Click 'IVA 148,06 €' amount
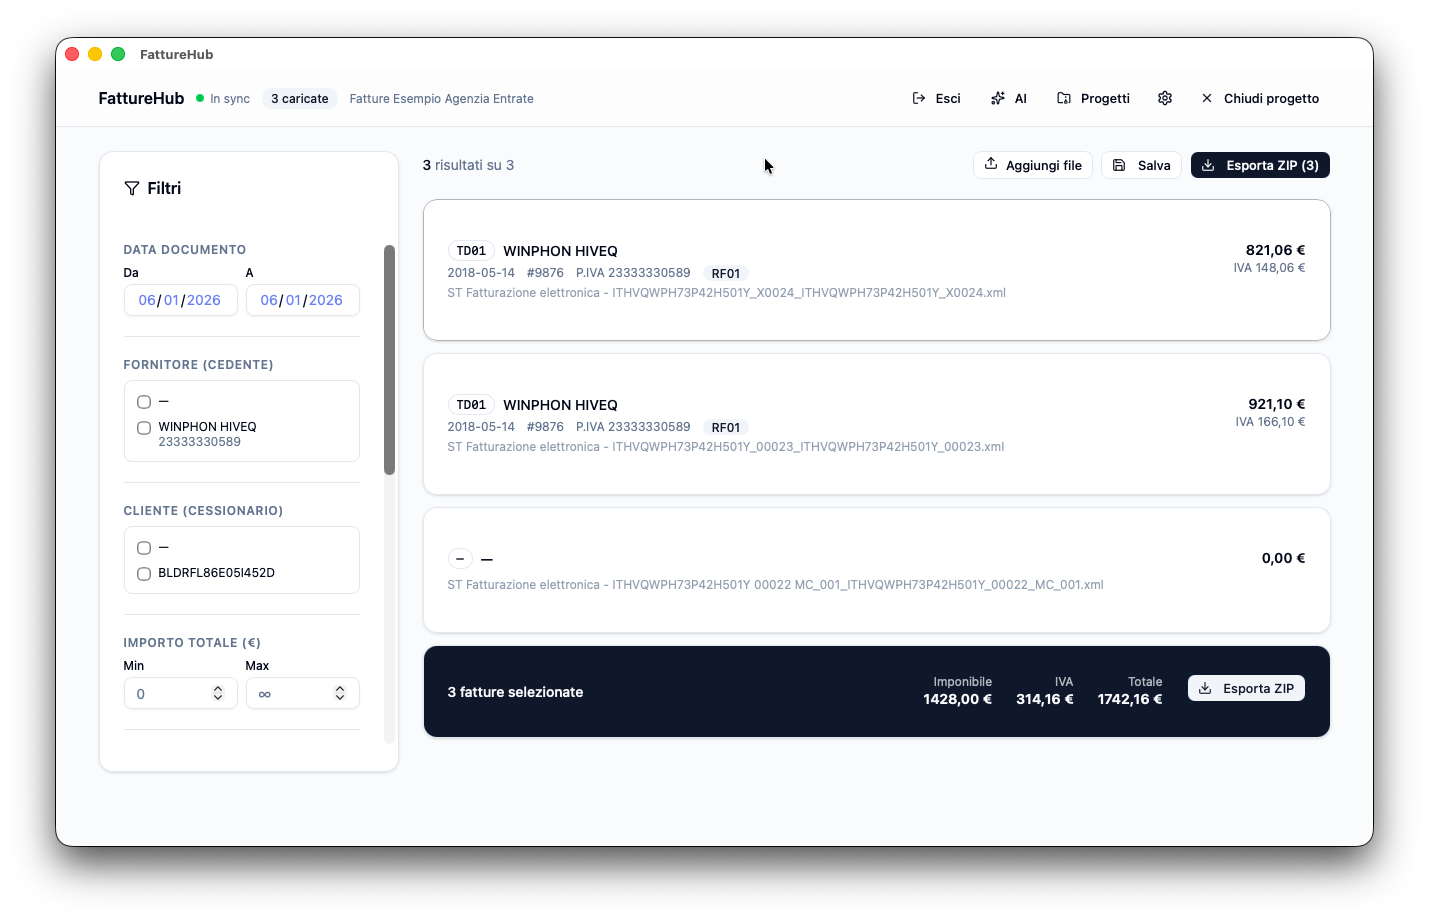This screenshot has height=920, width=1429. coord(1269,268)
